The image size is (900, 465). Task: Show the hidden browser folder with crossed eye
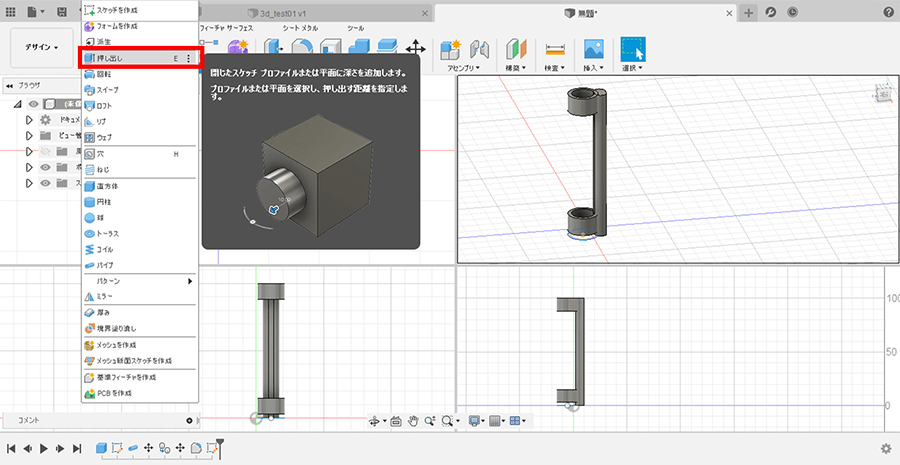(x=45, y=152)
